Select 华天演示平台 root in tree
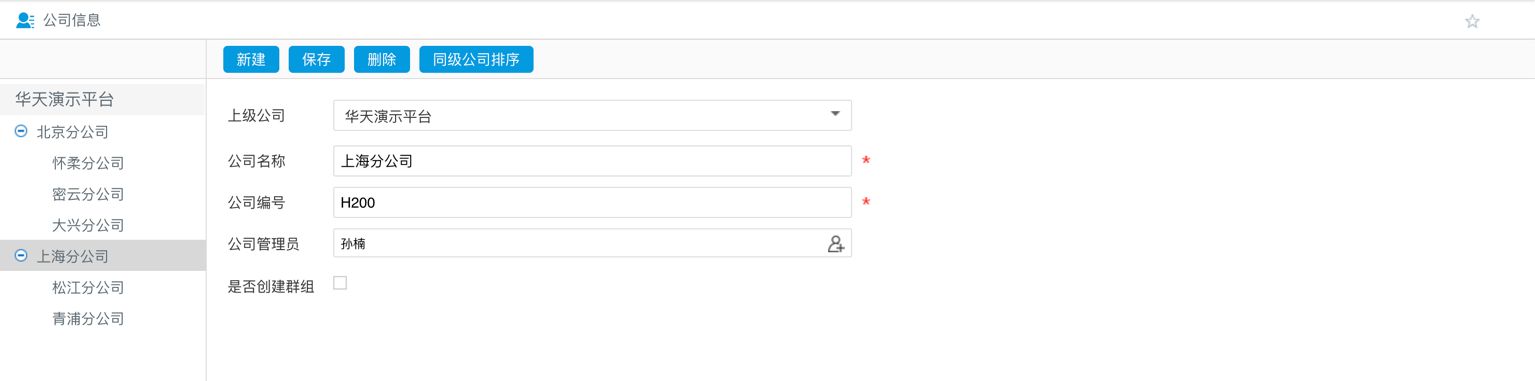Image resolution: width=1535 pixels, height=381 pixels. [65, 99]
